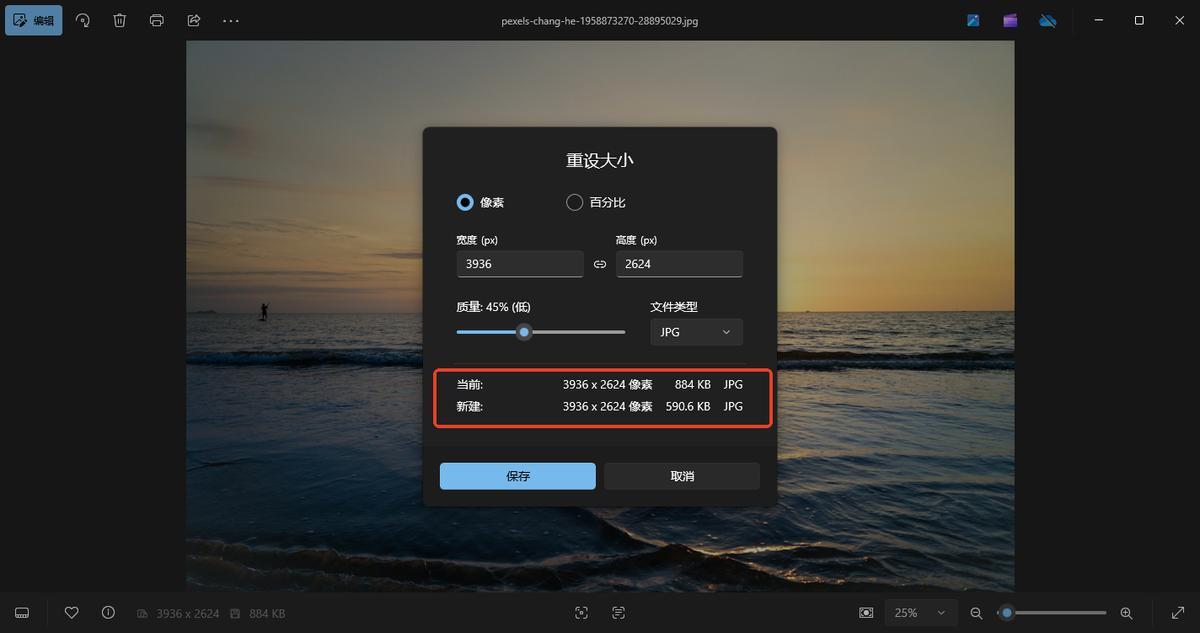
Task: Expand the 25% zoom level dropdown
Action: tap(920, 613)
